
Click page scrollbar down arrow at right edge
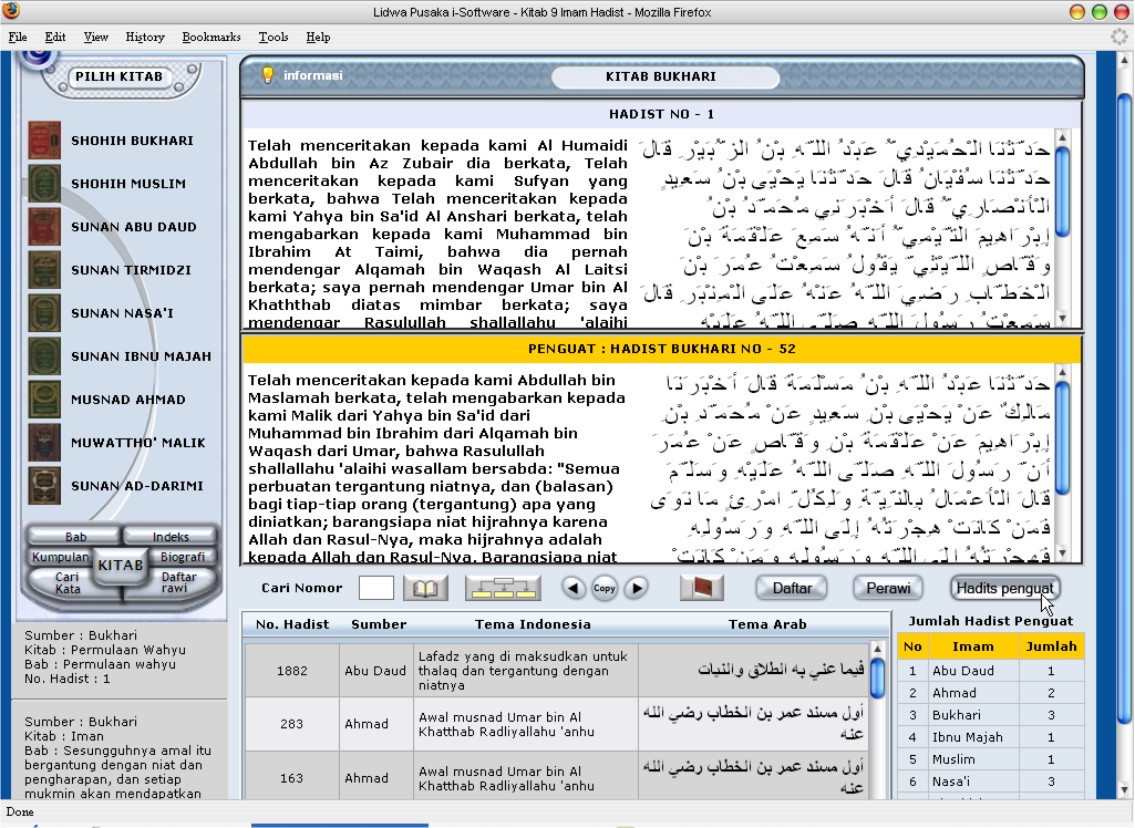click(x=1125, y=790)
